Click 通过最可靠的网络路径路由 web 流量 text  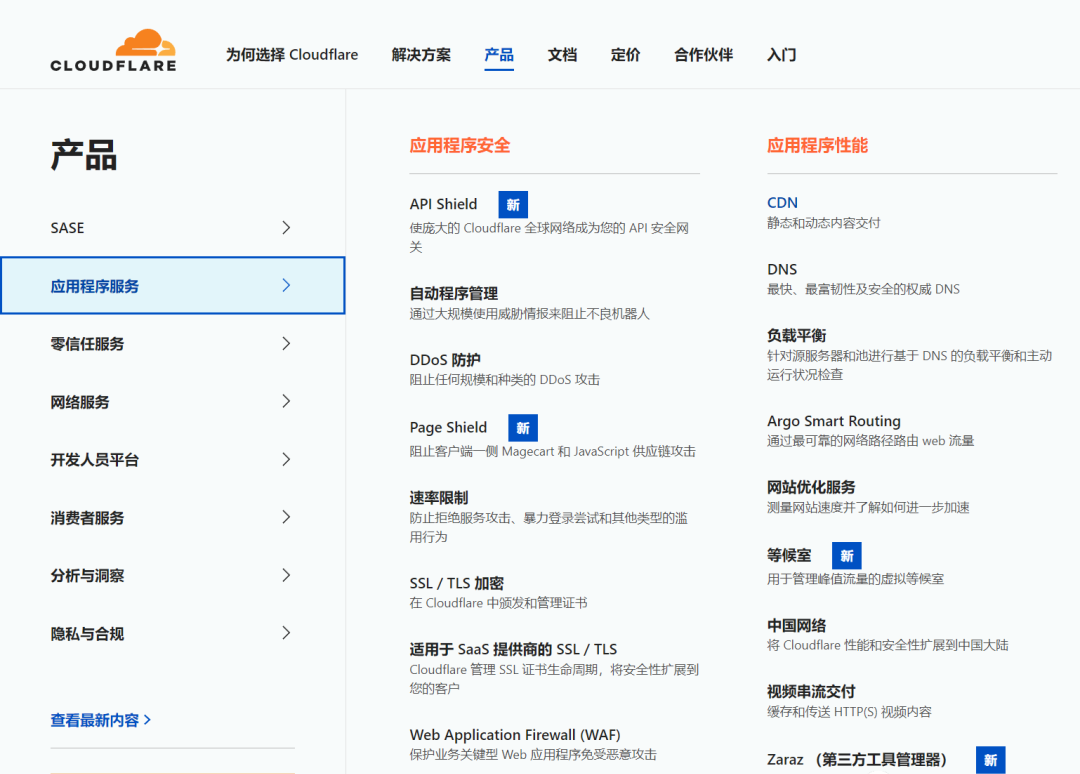(x=870, y=441)
